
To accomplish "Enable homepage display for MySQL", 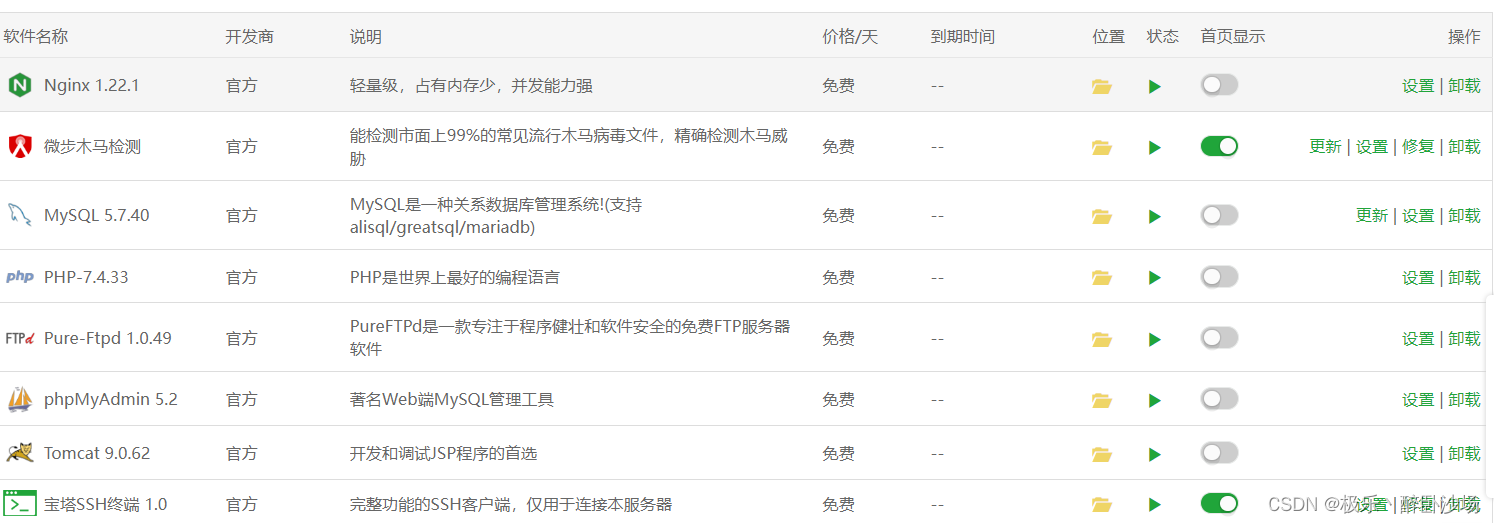I will pyautogui.click(x=1219, y=215).
